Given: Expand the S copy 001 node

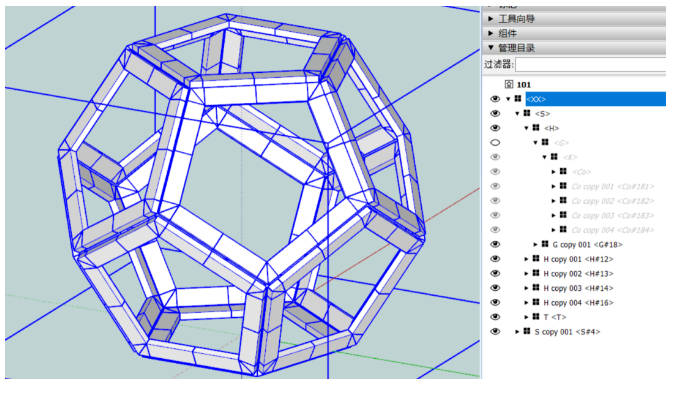Looking at the screenshot, I should 517,332.
